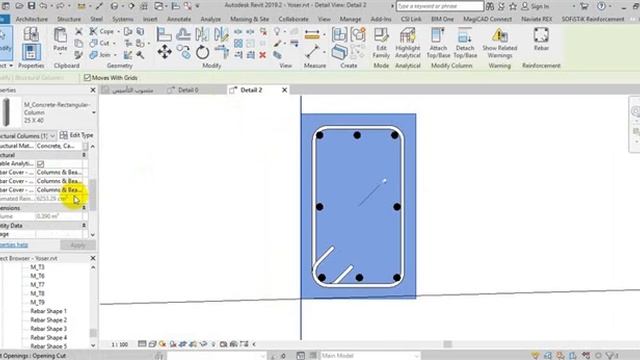Image resolution: width=640 pixels, height=360 pixels.
Task: Collapse the Structural properties section
Action: coord(84,155)
